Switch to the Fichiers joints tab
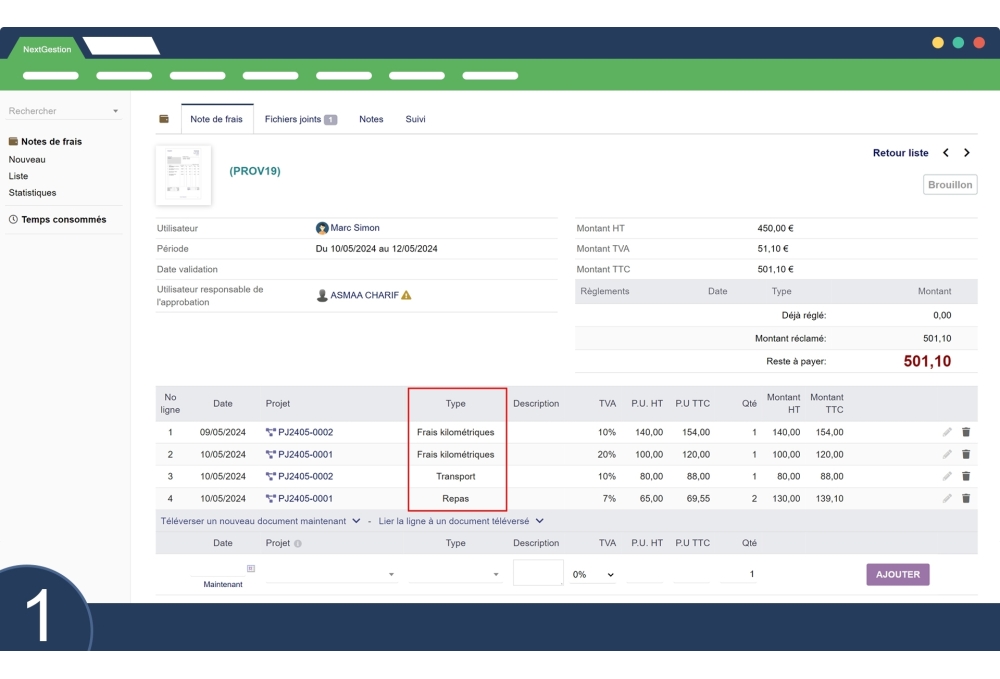The image size is (1000, 679). click(294, 118)
